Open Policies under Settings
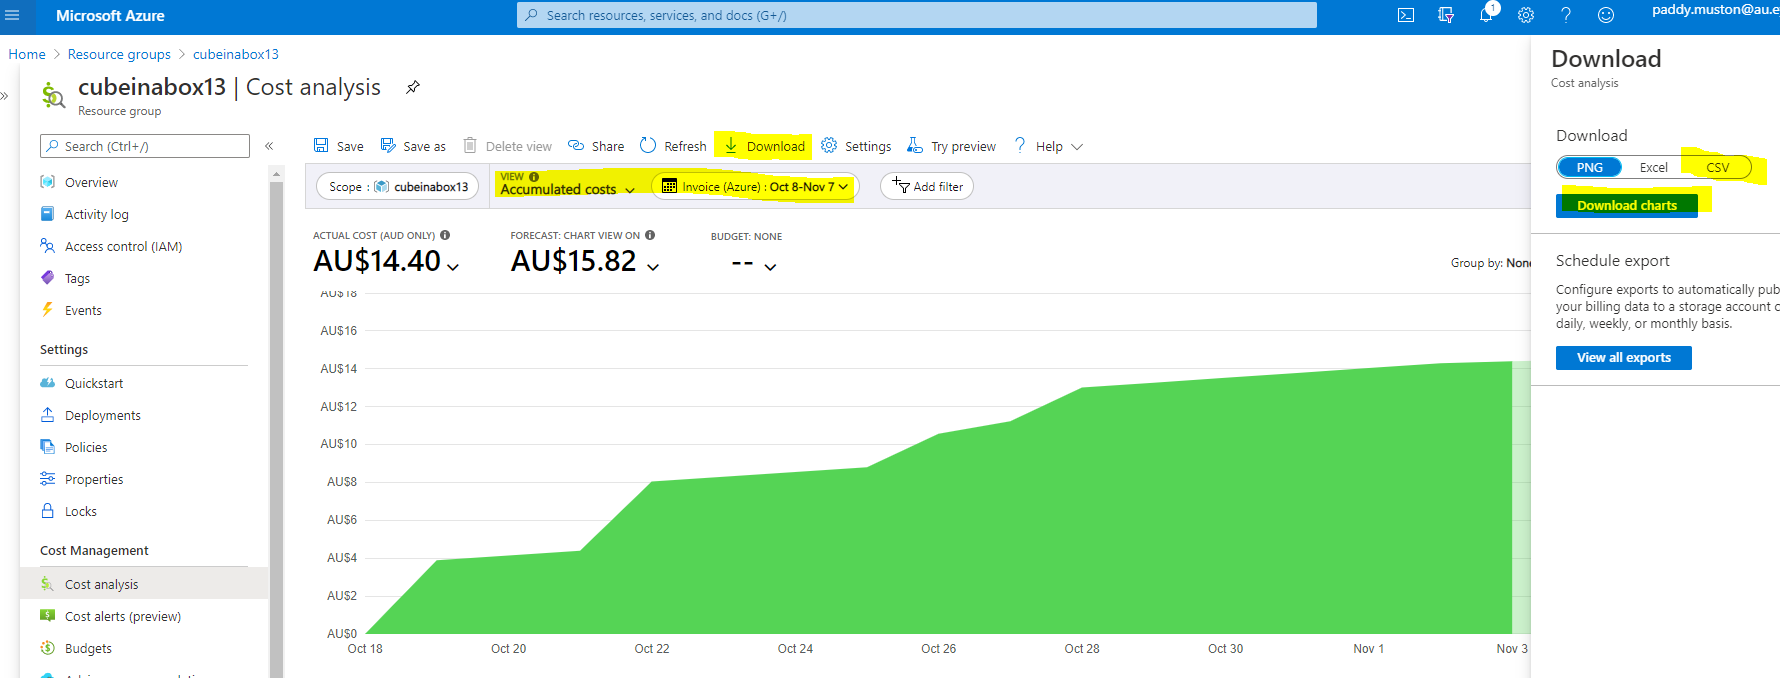The height and width of the screenshot is (678, 1780). coord(86,447)
